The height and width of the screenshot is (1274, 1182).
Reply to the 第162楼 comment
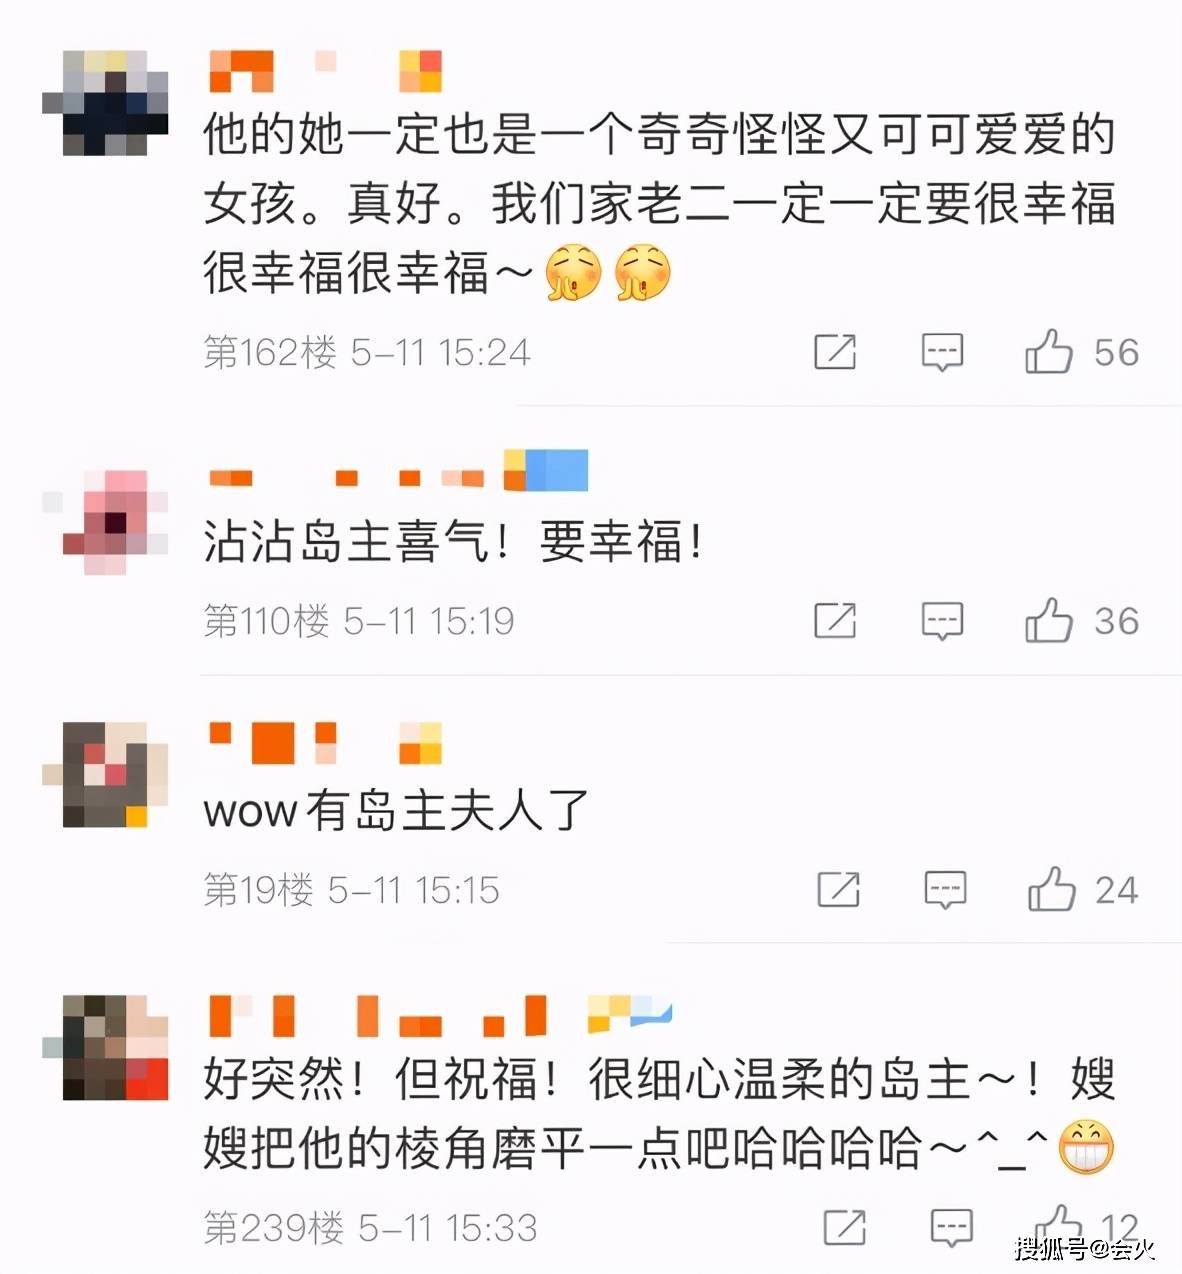pos(942,353)
